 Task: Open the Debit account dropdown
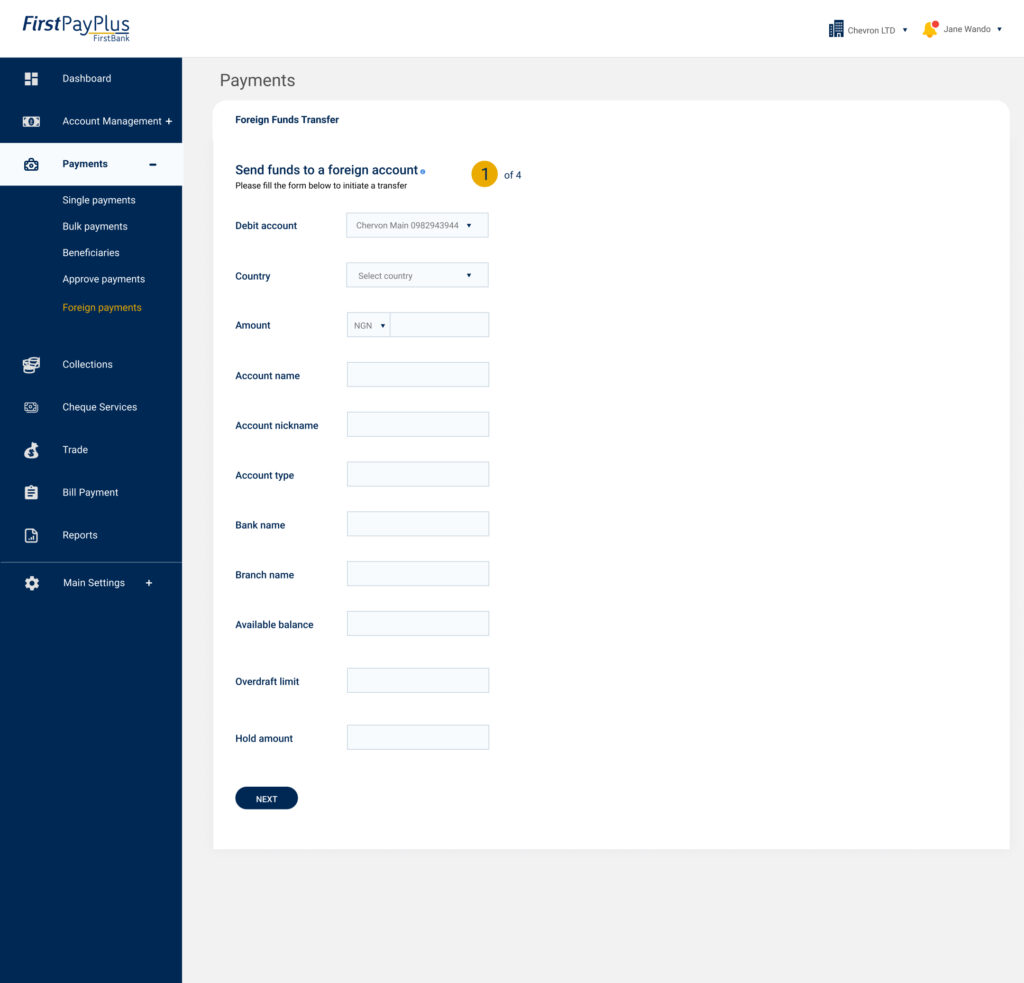417,225
